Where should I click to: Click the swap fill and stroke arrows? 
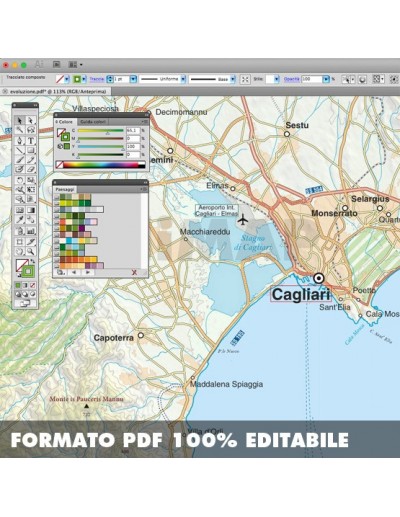[x=32, y=261]
